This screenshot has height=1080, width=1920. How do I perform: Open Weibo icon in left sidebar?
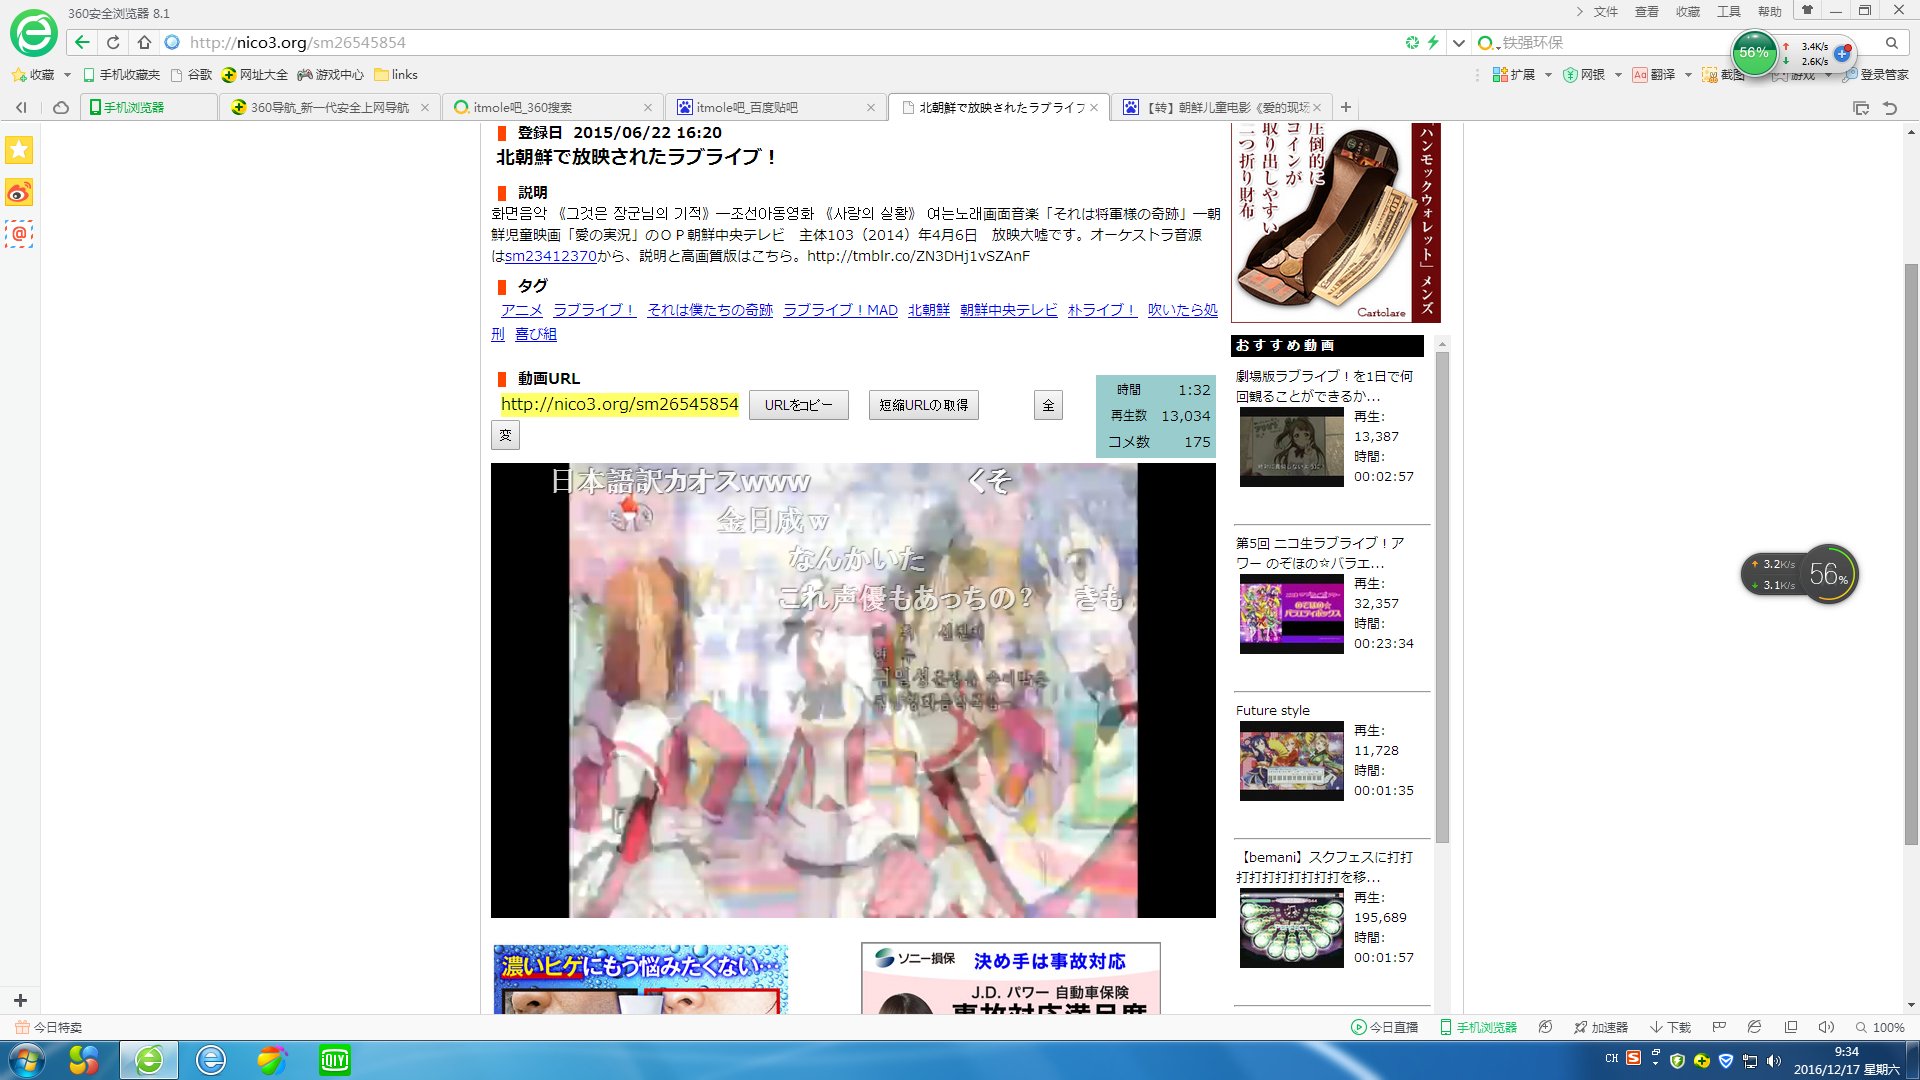(19, 192)
